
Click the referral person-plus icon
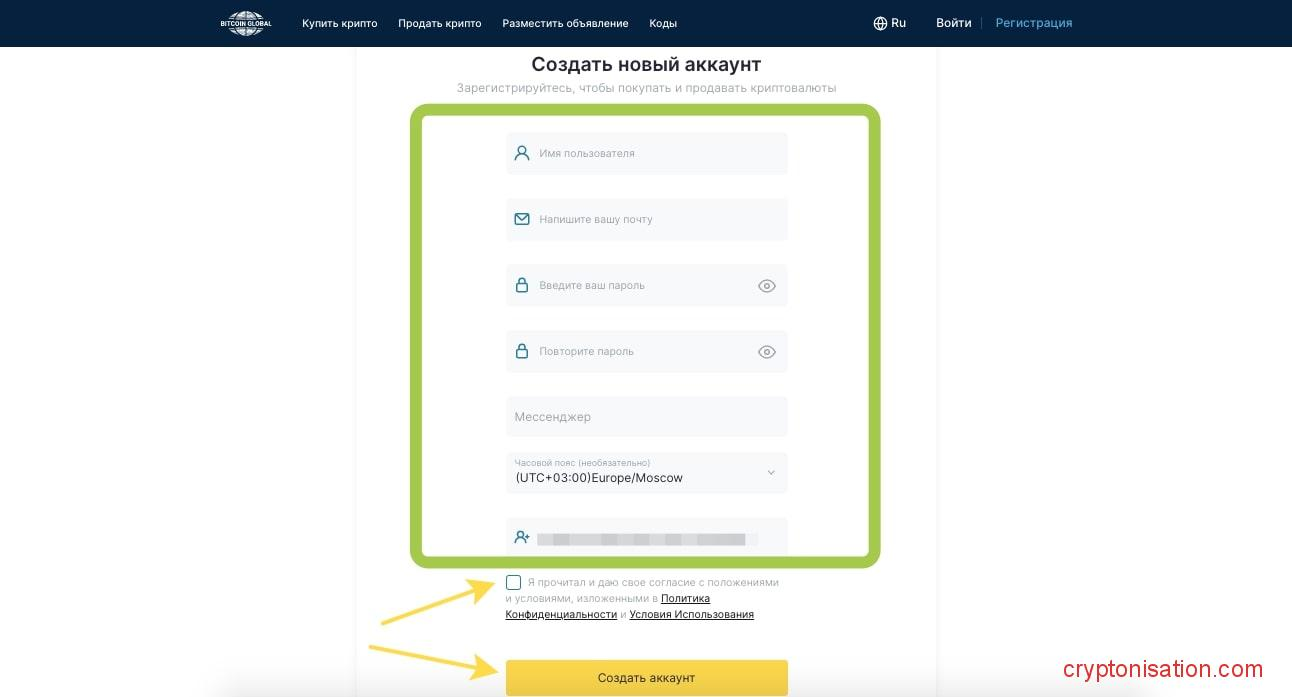click(521, 537)
